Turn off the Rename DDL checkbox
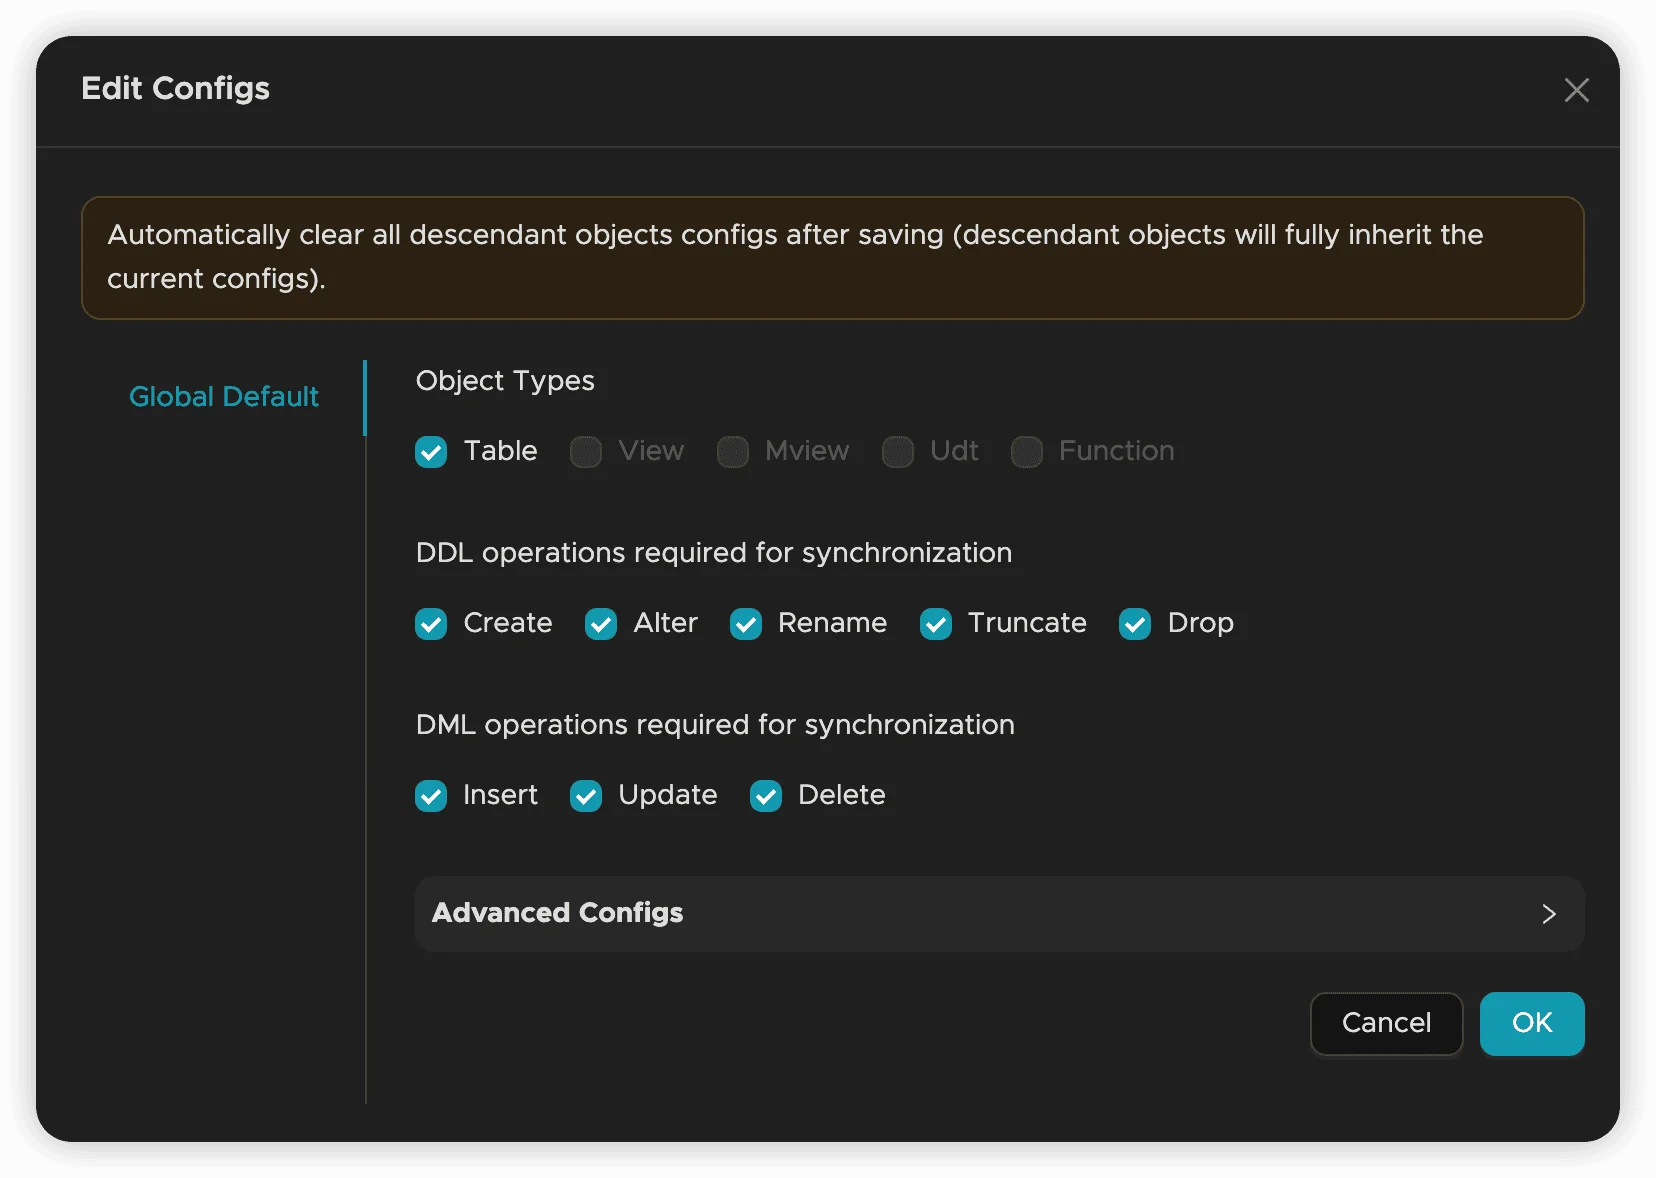 pyautogui.click(x=746, y=624)
